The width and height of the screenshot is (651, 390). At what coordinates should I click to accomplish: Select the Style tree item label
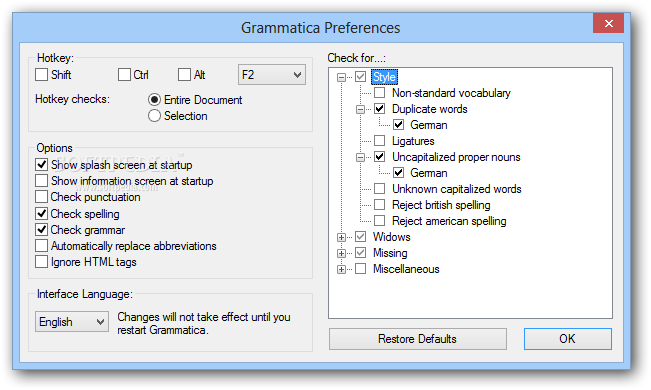(384, 77)
